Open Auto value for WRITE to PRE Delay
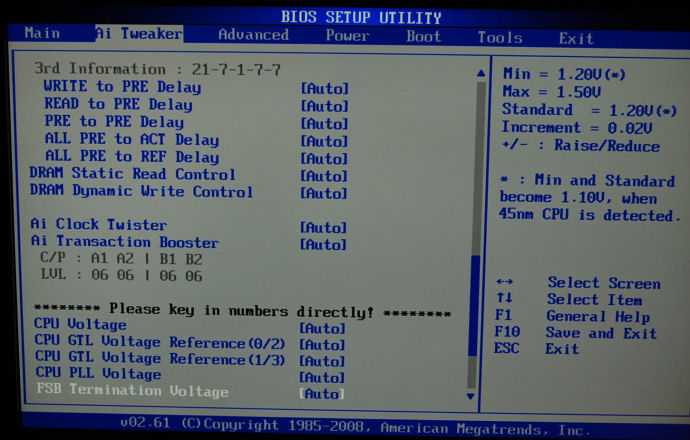This screenshot has width=690, height=440. (x=325, y=88)
